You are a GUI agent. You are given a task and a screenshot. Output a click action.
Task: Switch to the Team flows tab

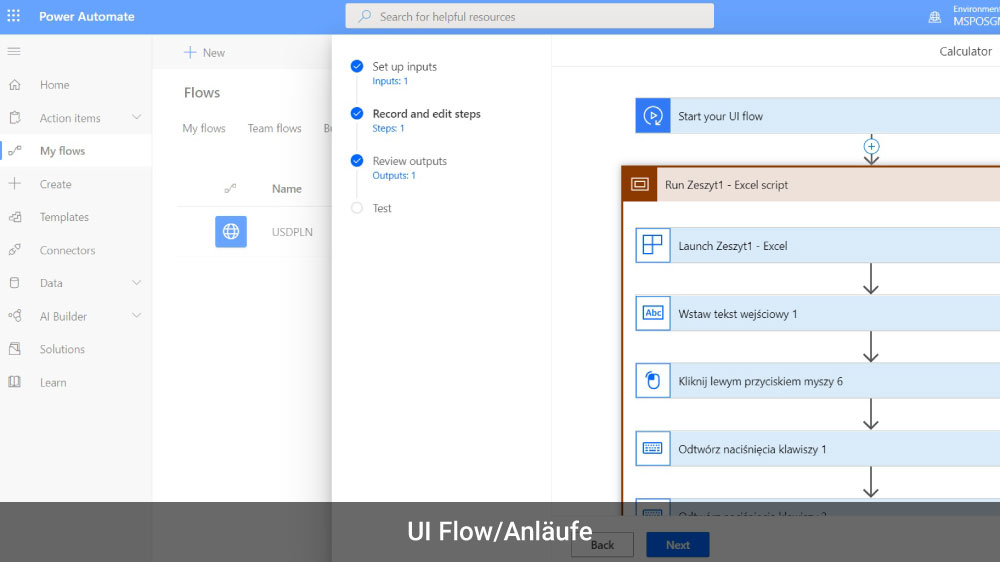coord(274,128)
